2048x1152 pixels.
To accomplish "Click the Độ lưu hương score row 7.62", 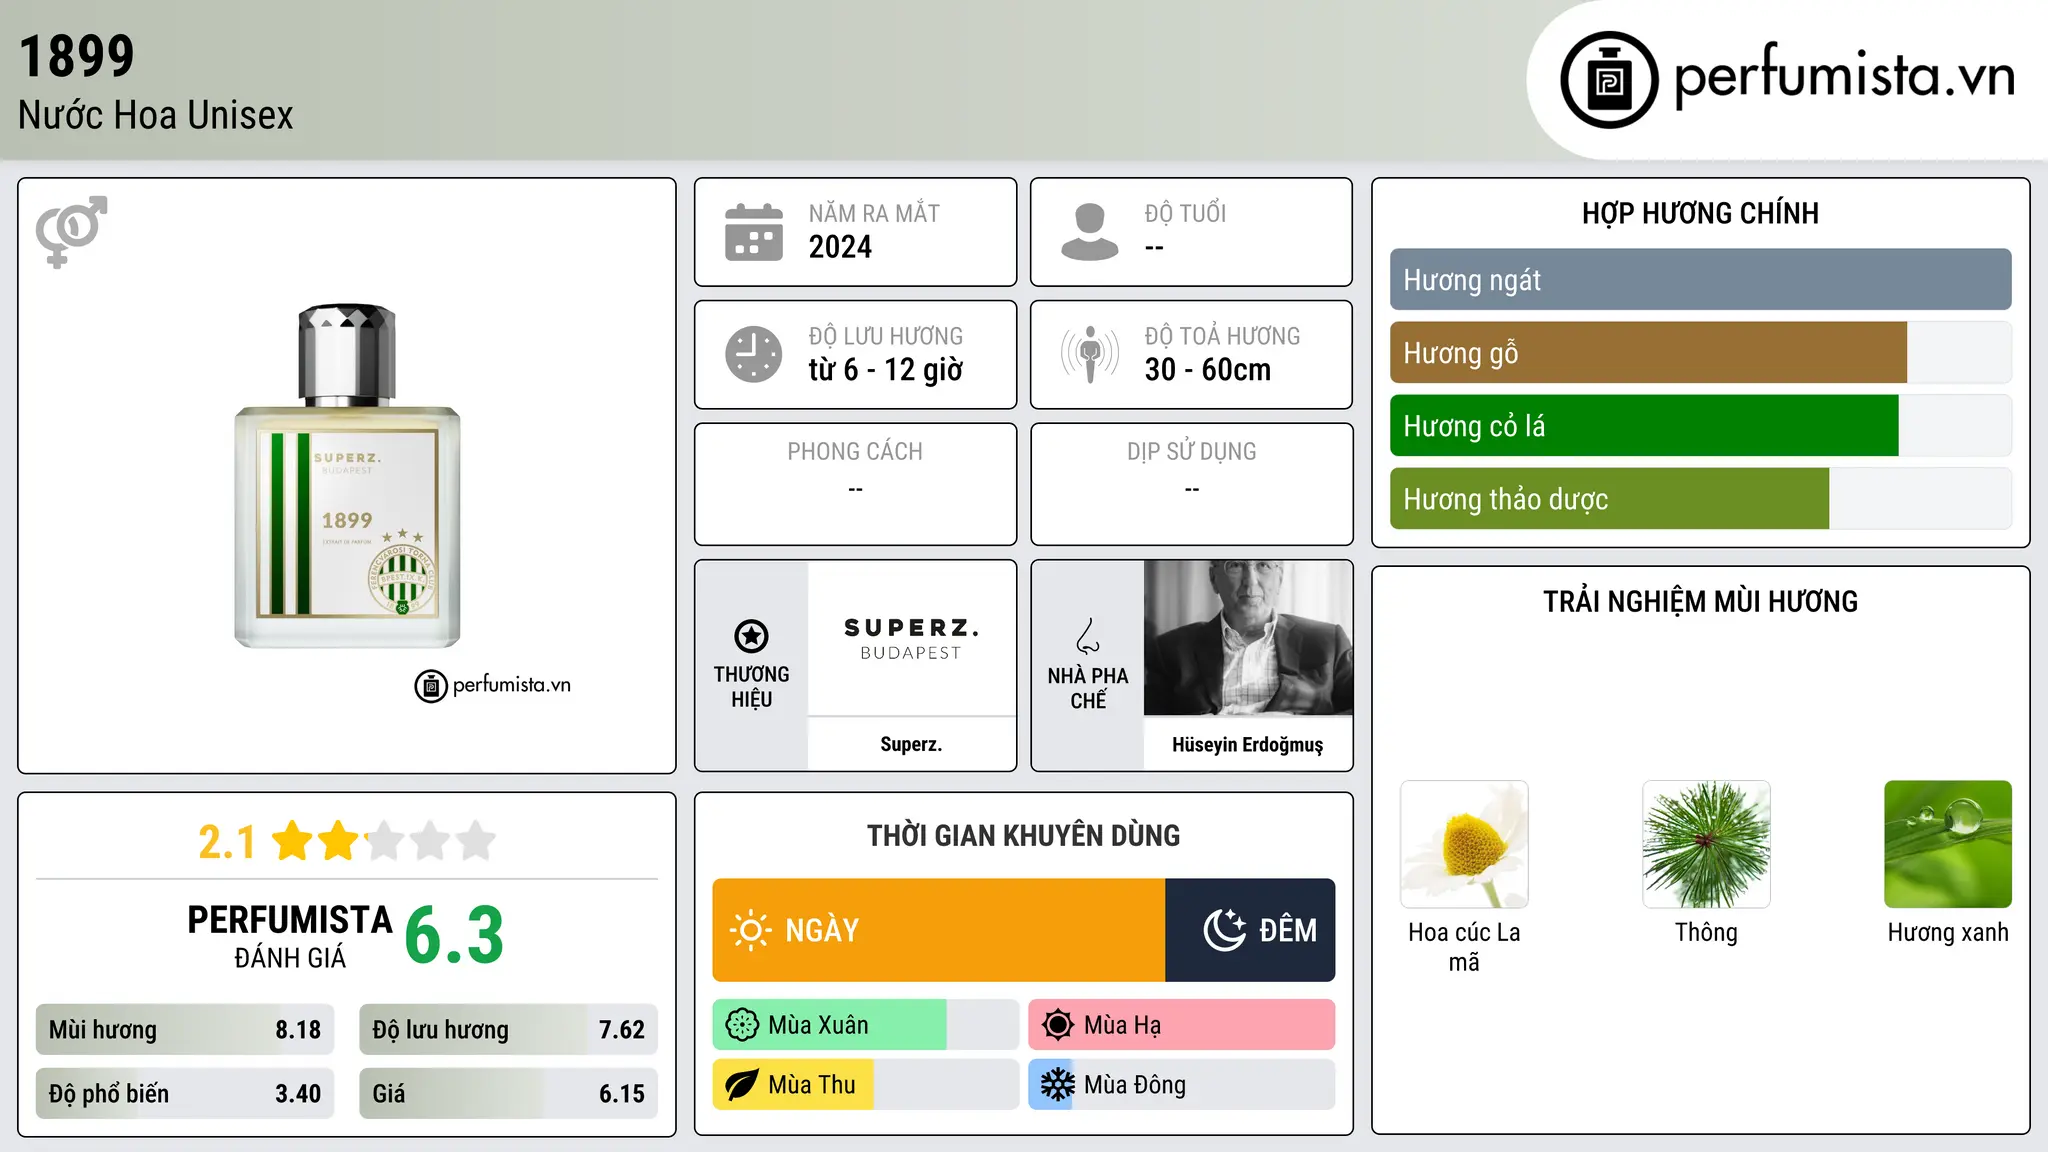I will 508,1030.
